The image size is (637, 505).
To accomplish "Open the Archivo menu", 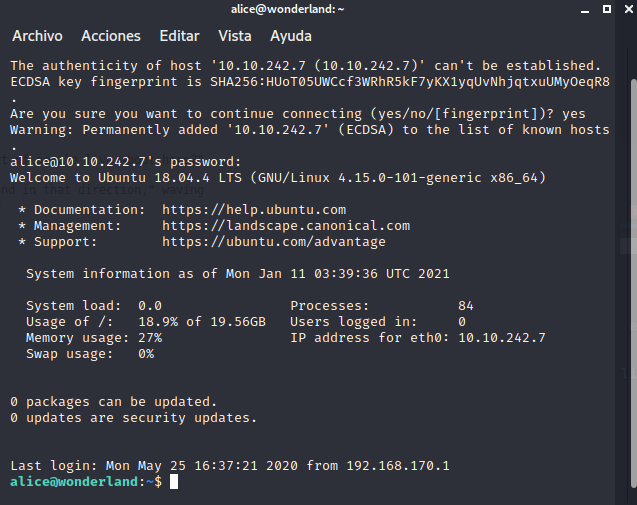I will 37,36.
